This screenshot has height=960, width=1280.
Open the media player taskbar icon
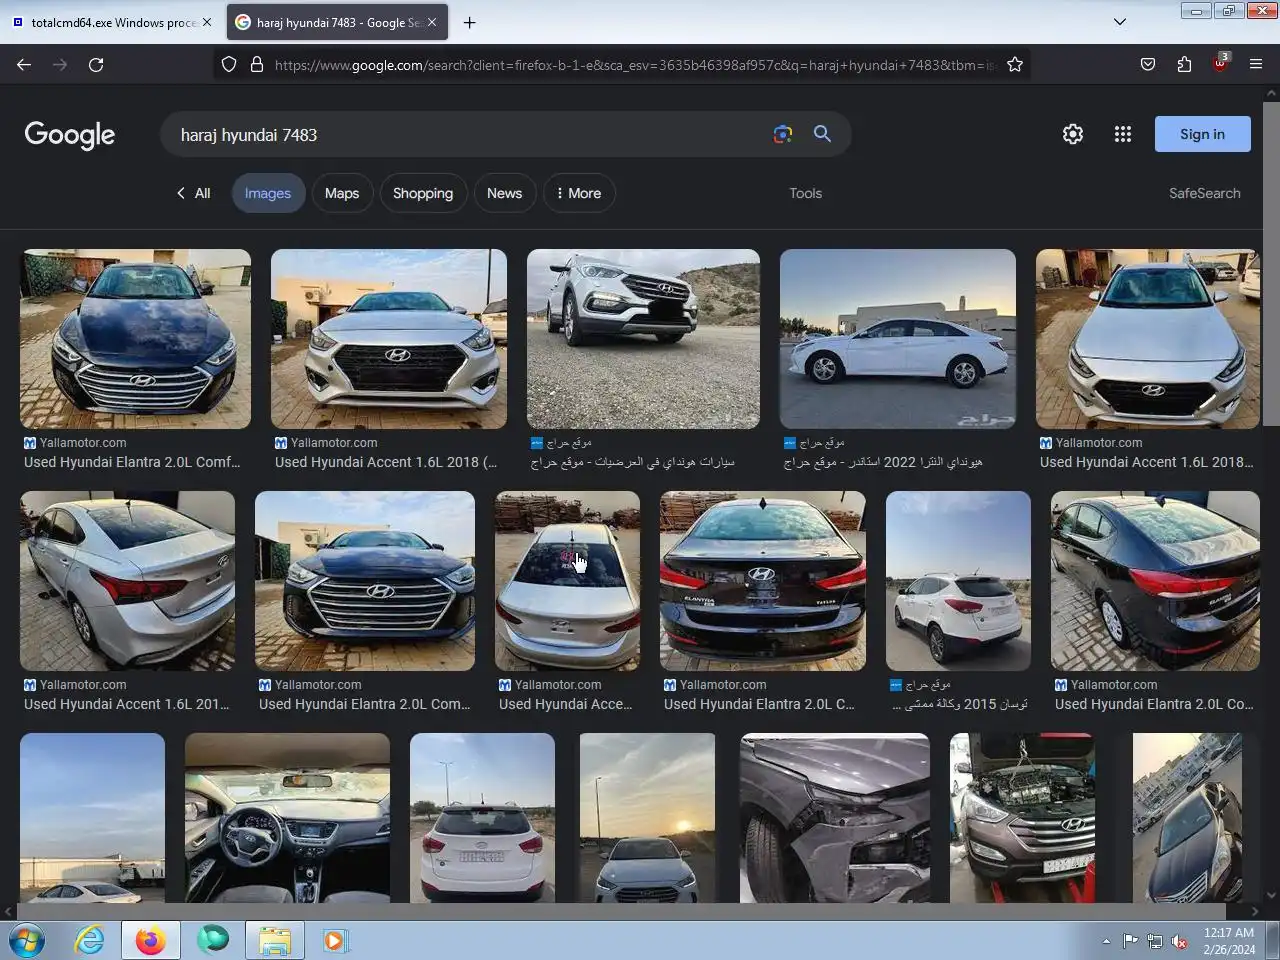point(334,940)
